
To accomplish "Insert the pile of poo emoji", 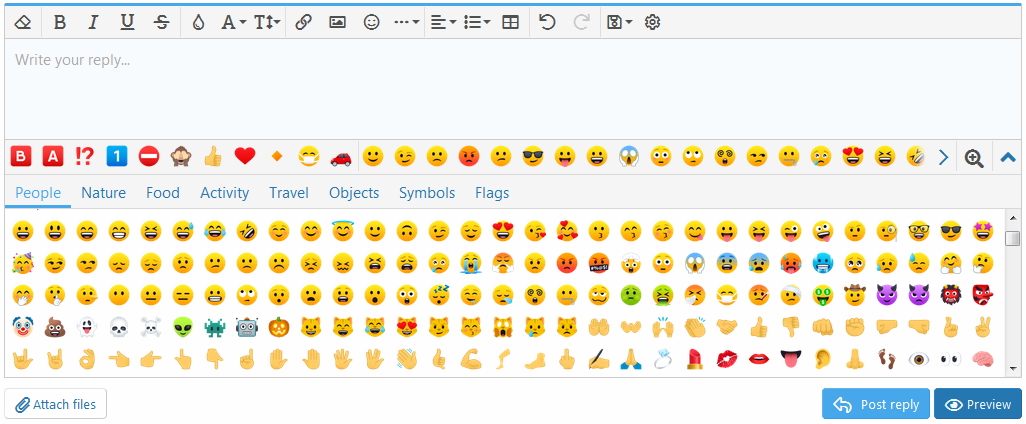I will click(x=53, y=327).
